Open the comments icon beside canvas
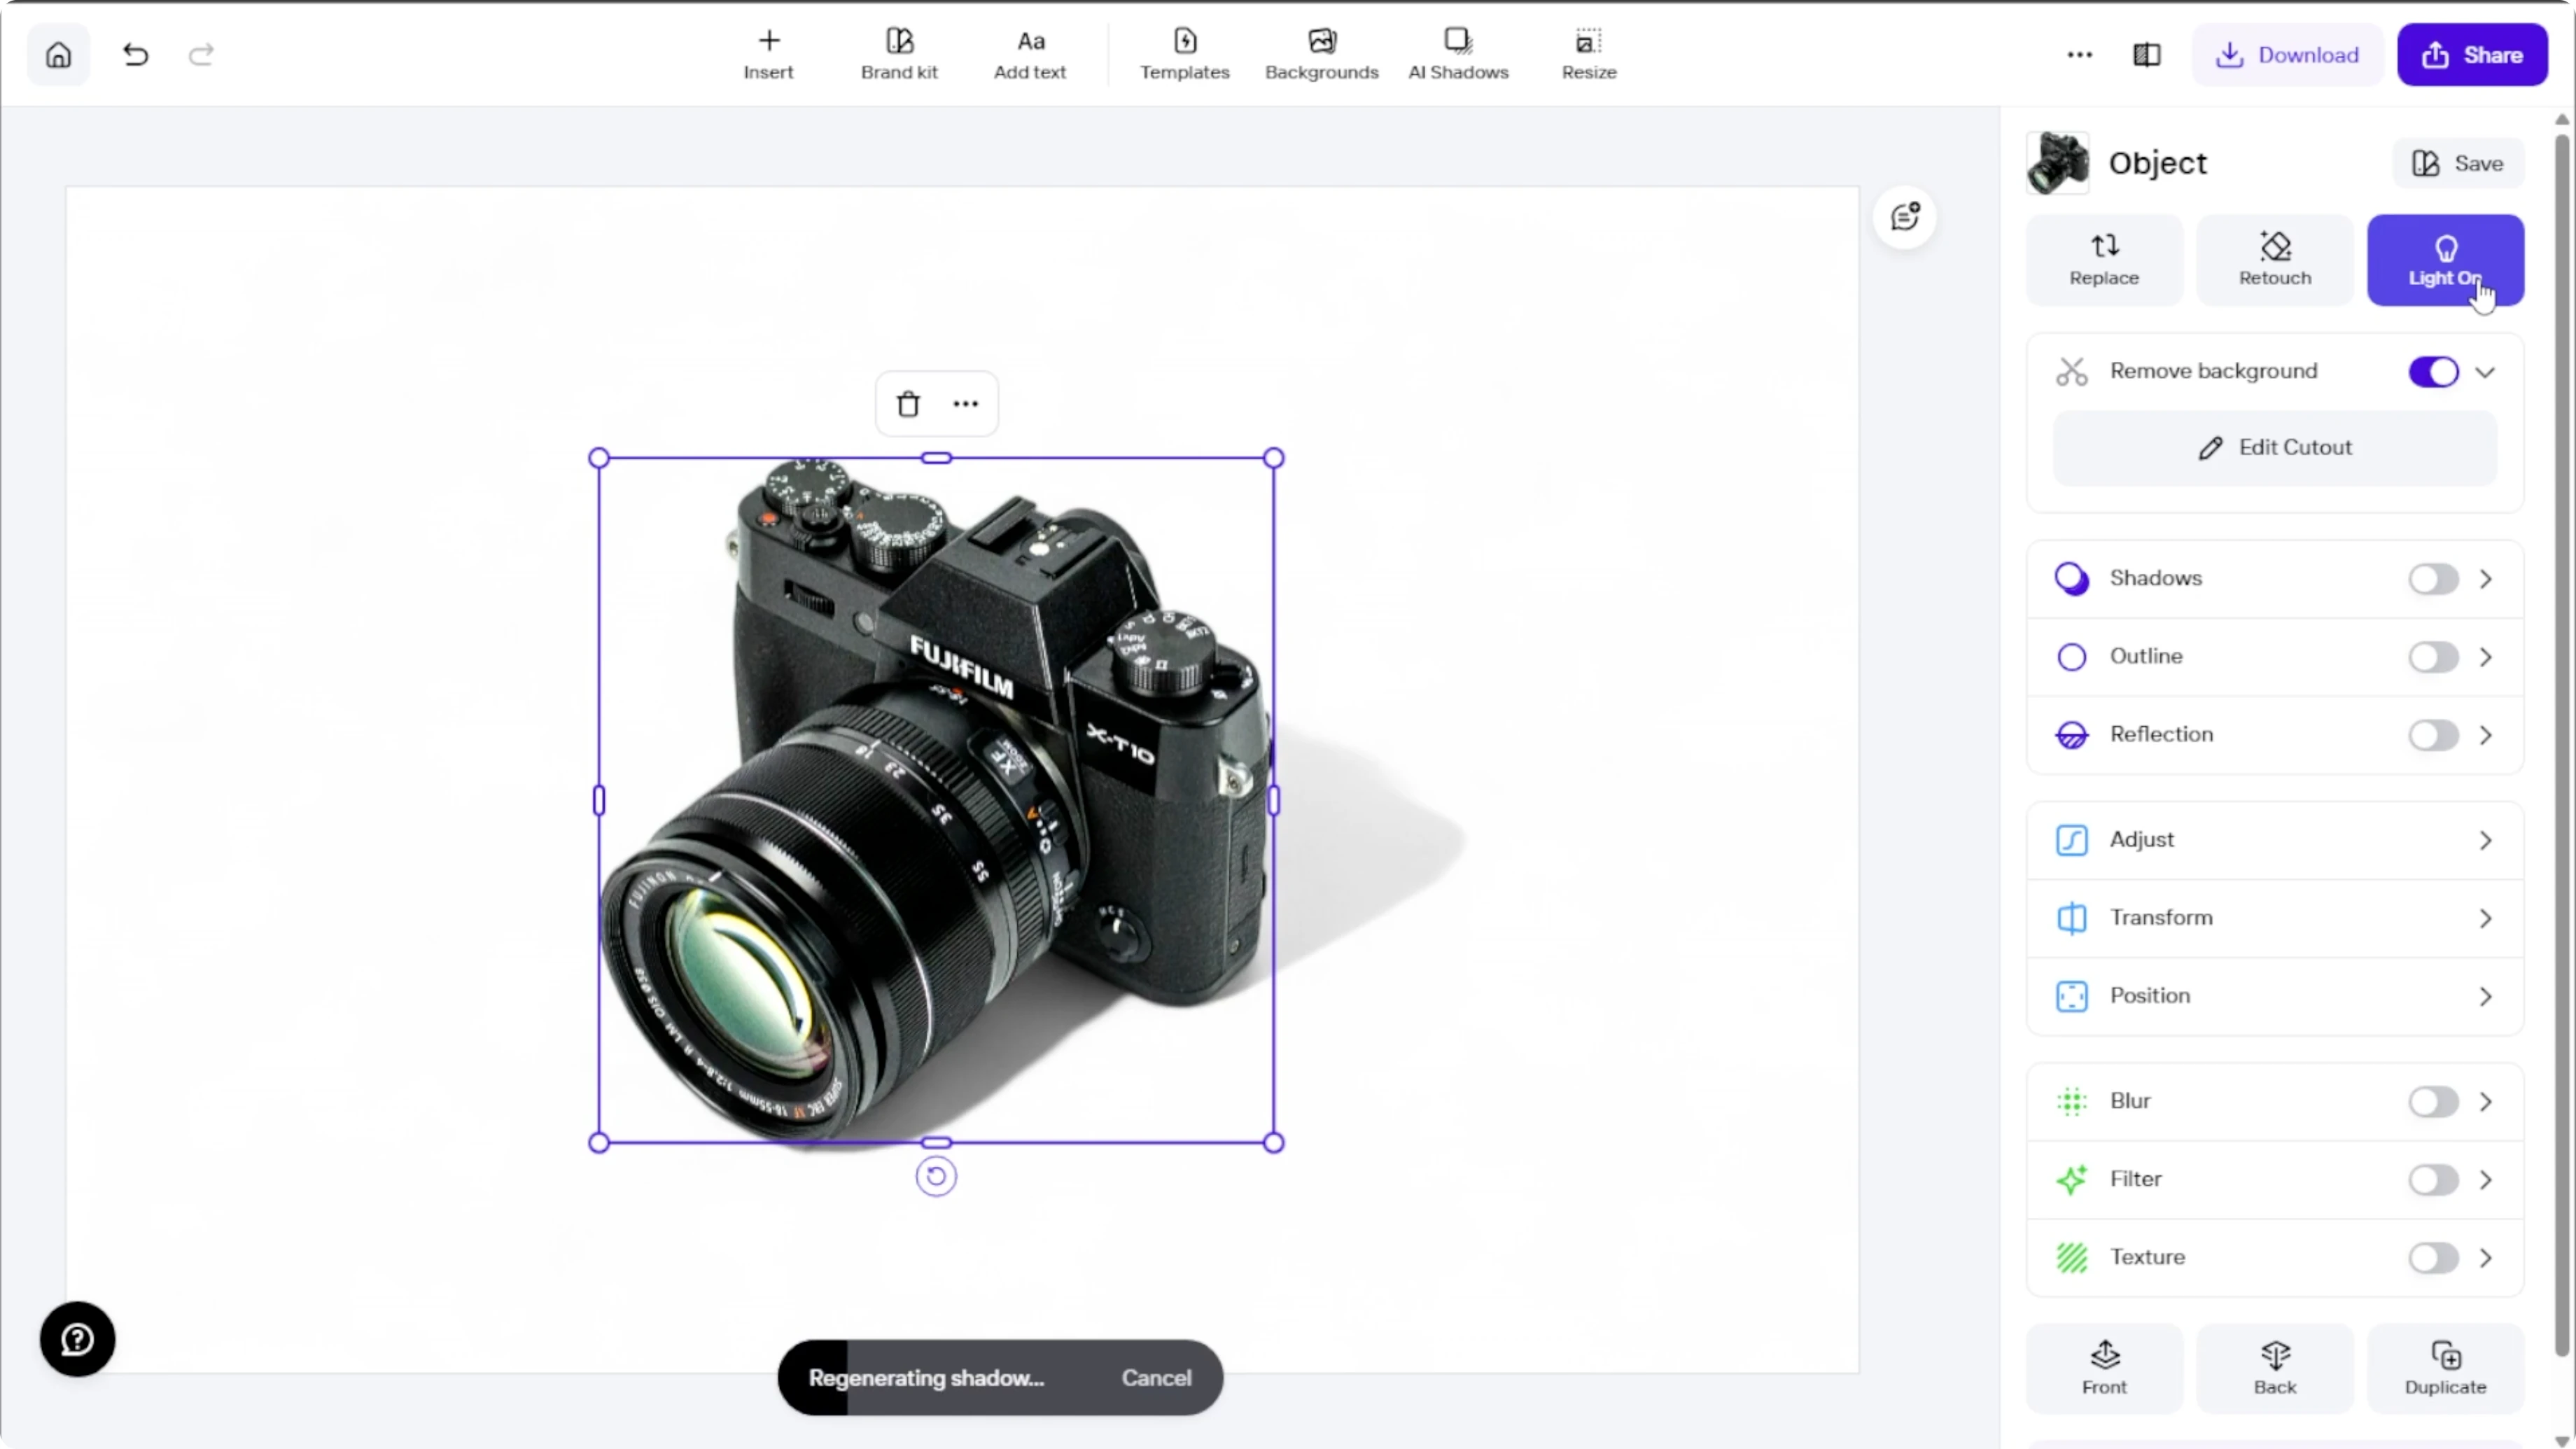Image resolution: width=2576 pixels, height=1449 pixels. pyautogui.click(x=1905, y=217)
